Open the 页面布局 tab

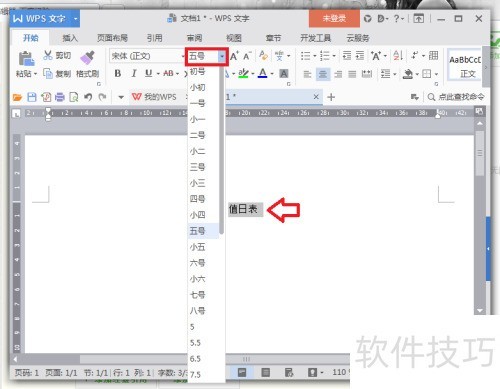[x=112, y=38]
